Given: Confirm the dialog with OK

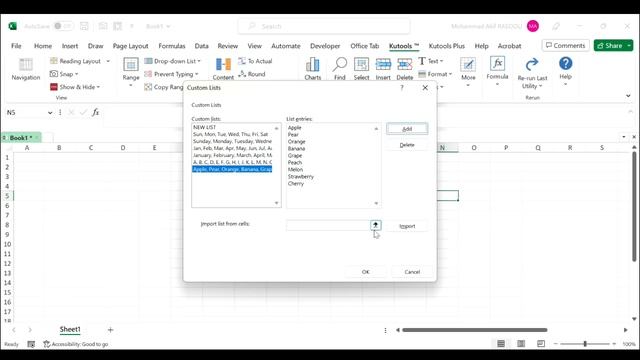Looking at the screenshot, I should tap(366, 271).
